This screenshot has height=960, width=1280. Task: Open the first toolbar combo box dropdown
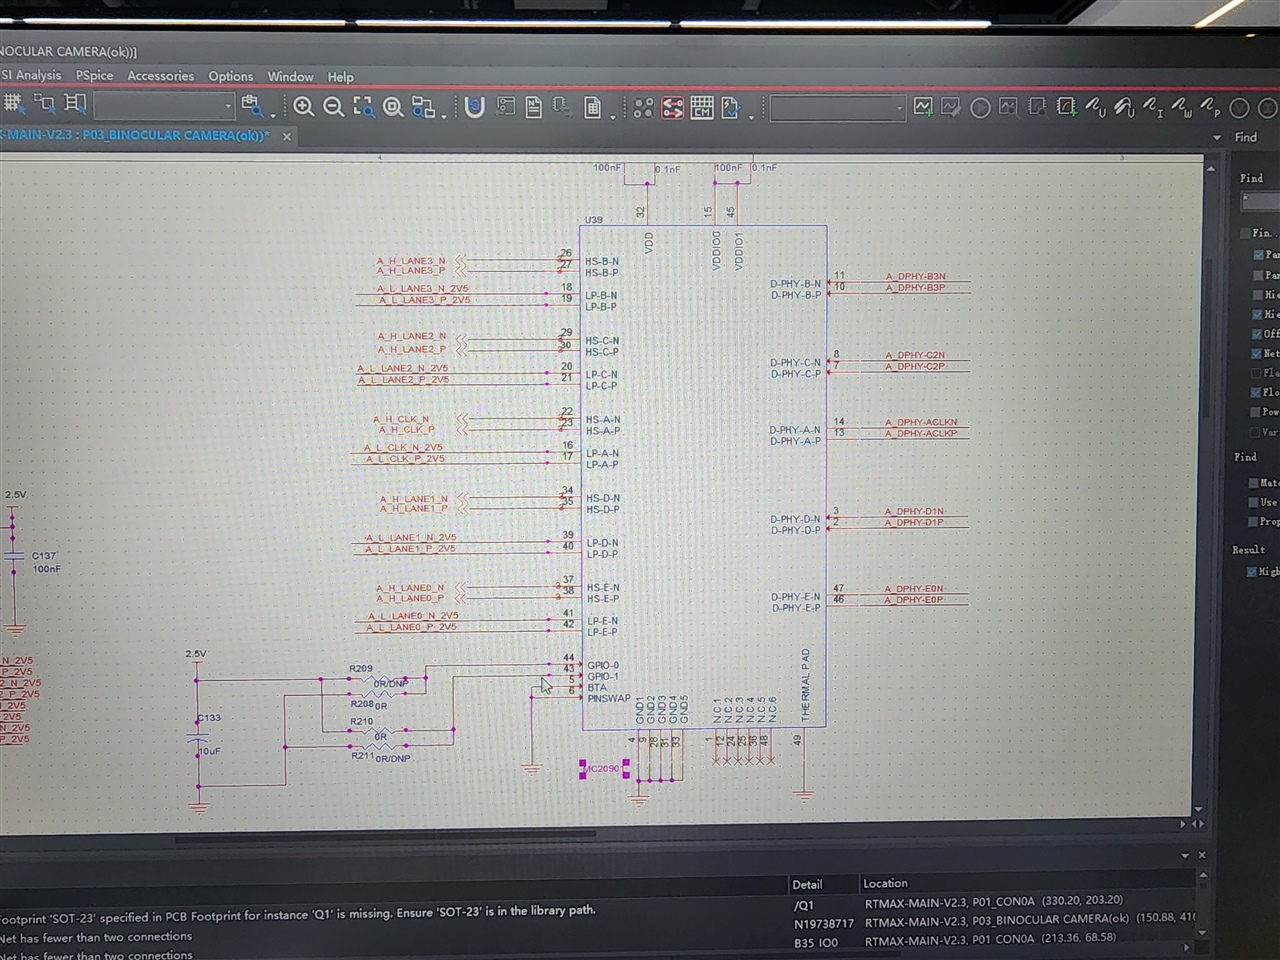pos(228,106)
